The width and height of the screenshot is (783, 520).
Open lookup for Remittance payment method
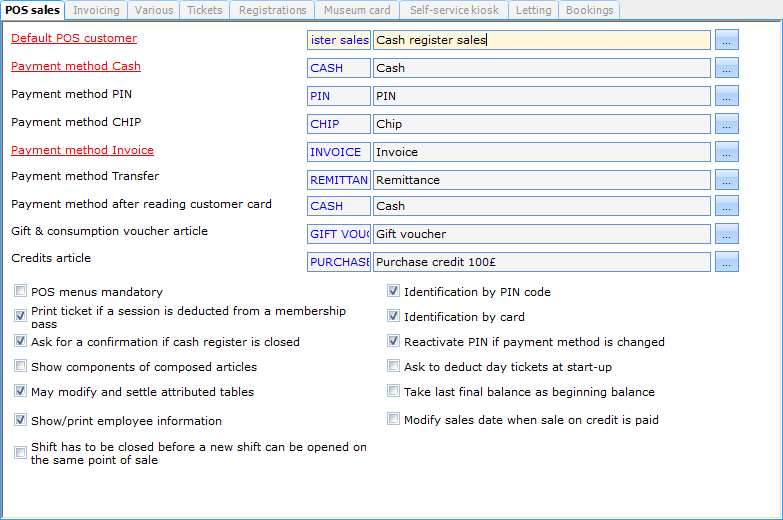727,180
